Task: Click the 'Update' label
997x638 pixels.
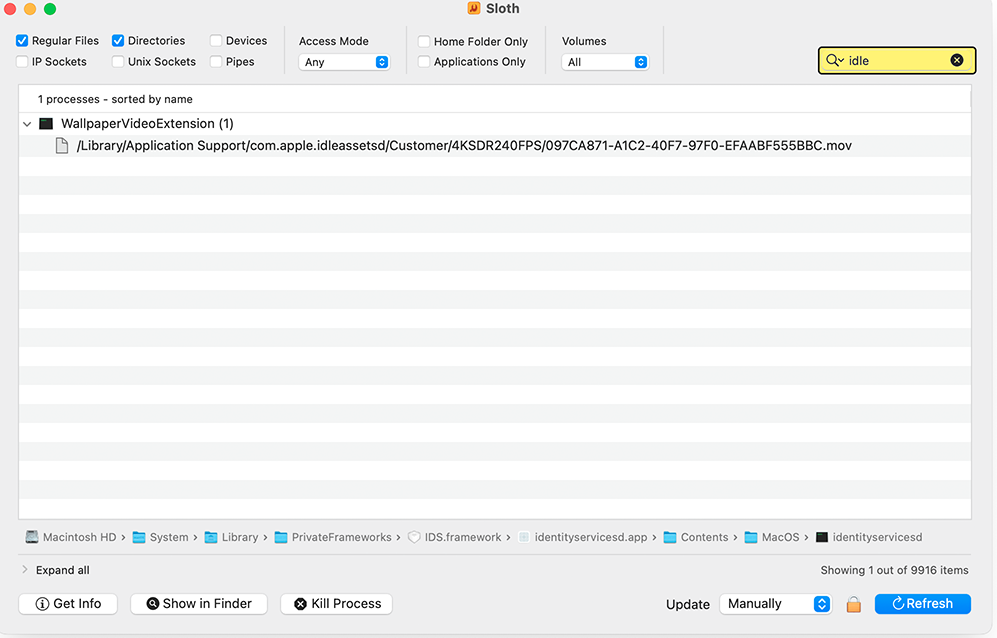Action: 687,604
